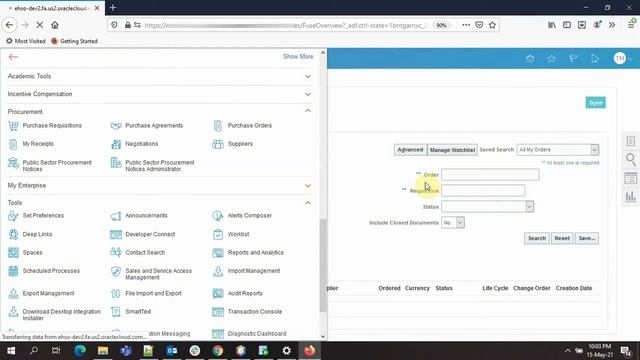640x360 pixels.
Task: Open Audit Reports icon
Action: [x=218, y=293]
